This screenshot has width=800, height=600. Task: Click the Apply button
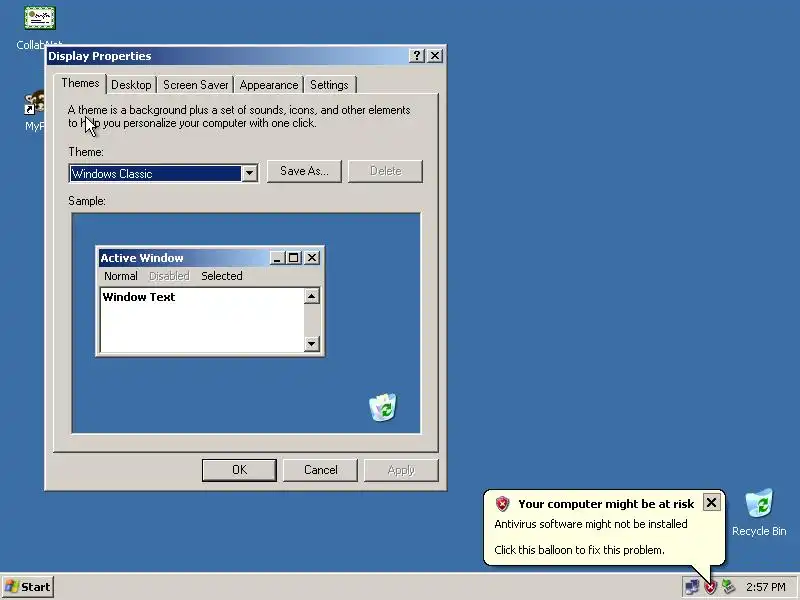[x=401, y=470]
